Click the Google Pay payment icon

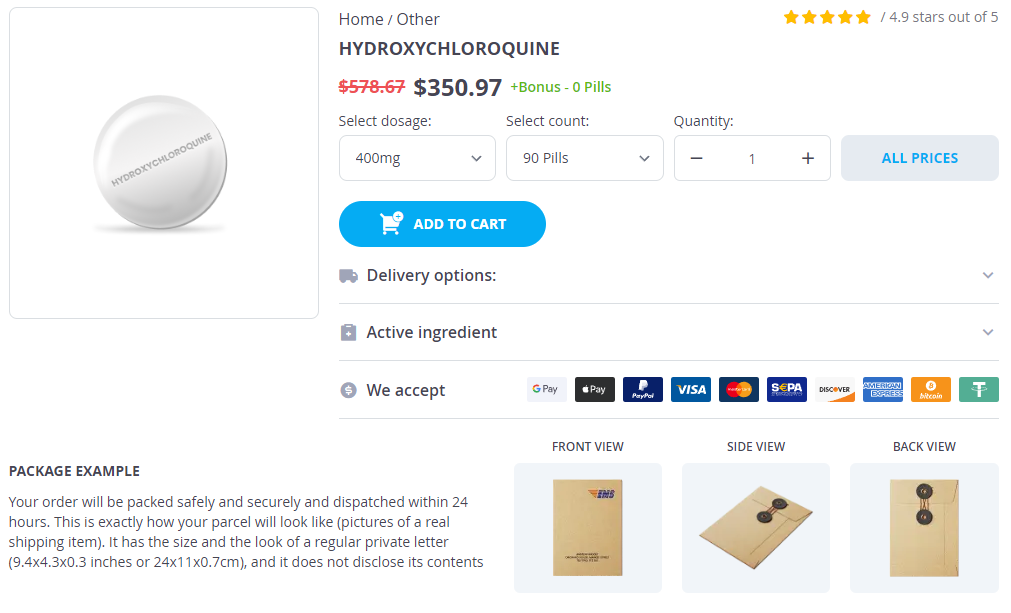(546, 390)
